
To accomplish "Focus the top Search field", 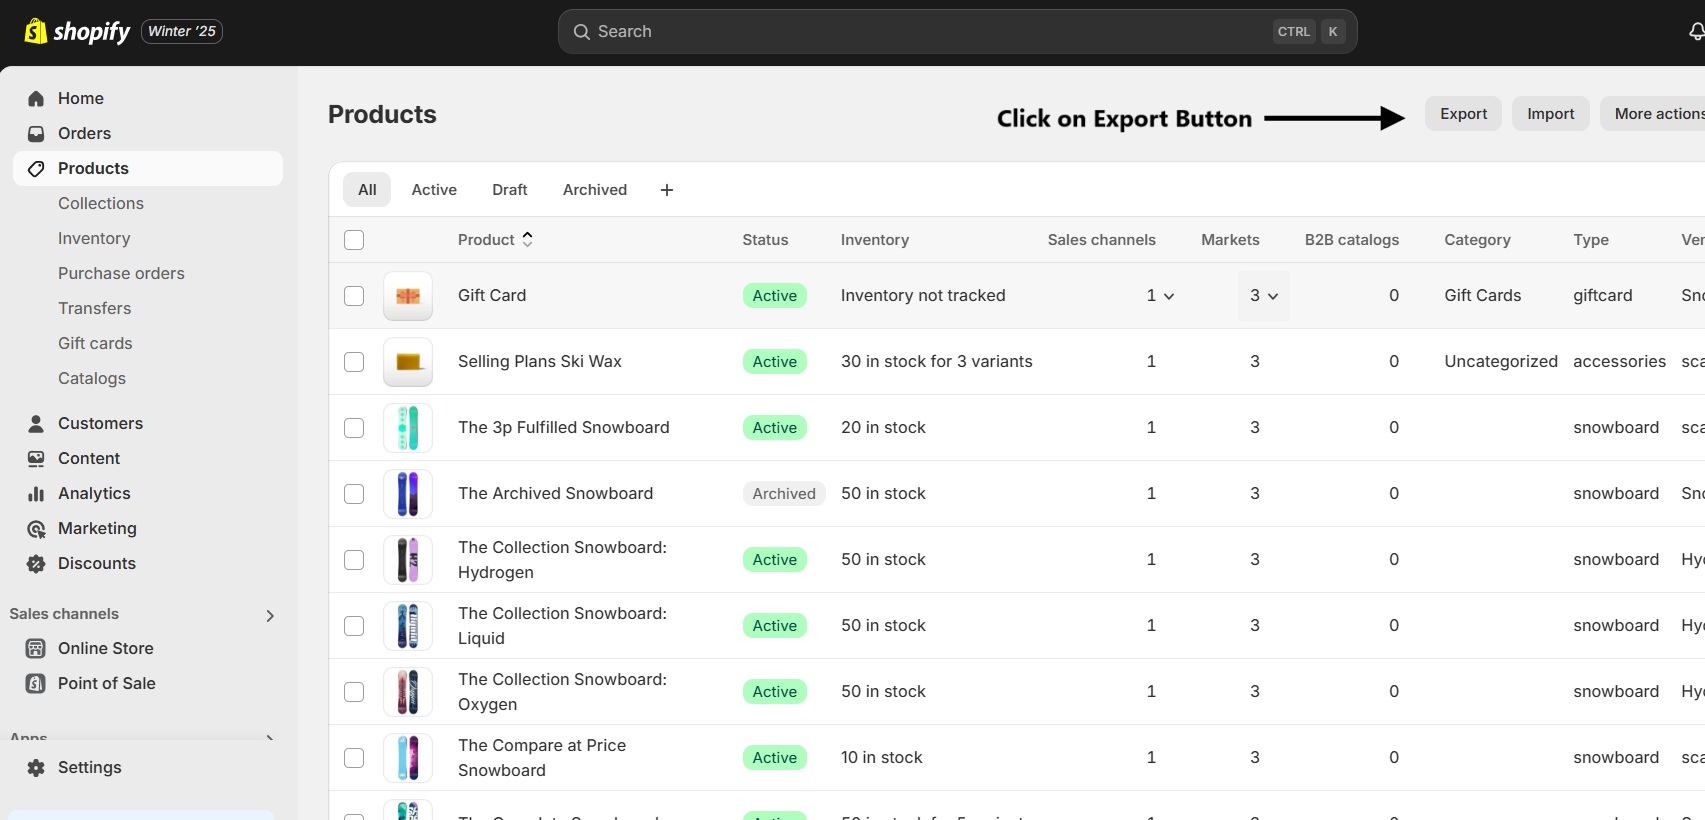I will click(x=957, y=32).
